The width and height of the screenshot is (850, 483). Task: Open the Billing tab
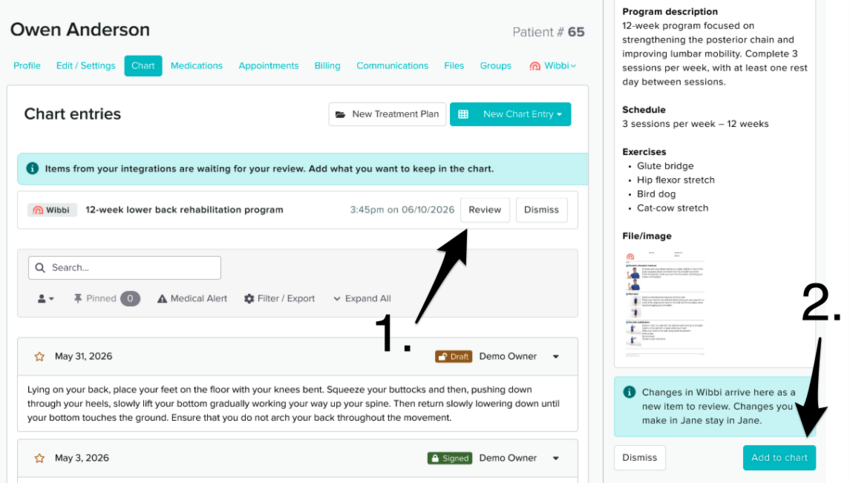(327, 66)
